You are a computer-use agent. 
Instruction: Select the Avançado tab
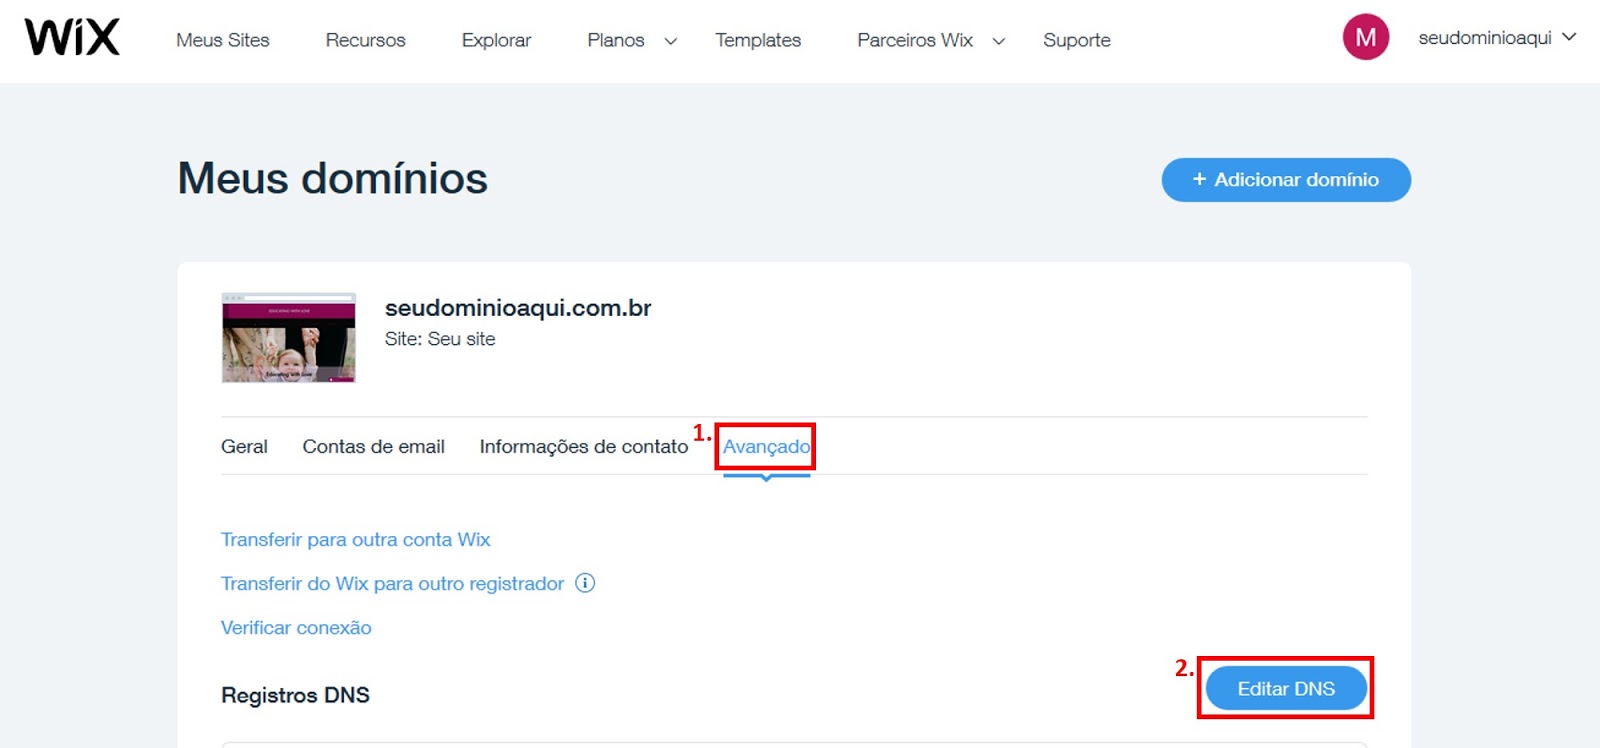click(767, 447)
